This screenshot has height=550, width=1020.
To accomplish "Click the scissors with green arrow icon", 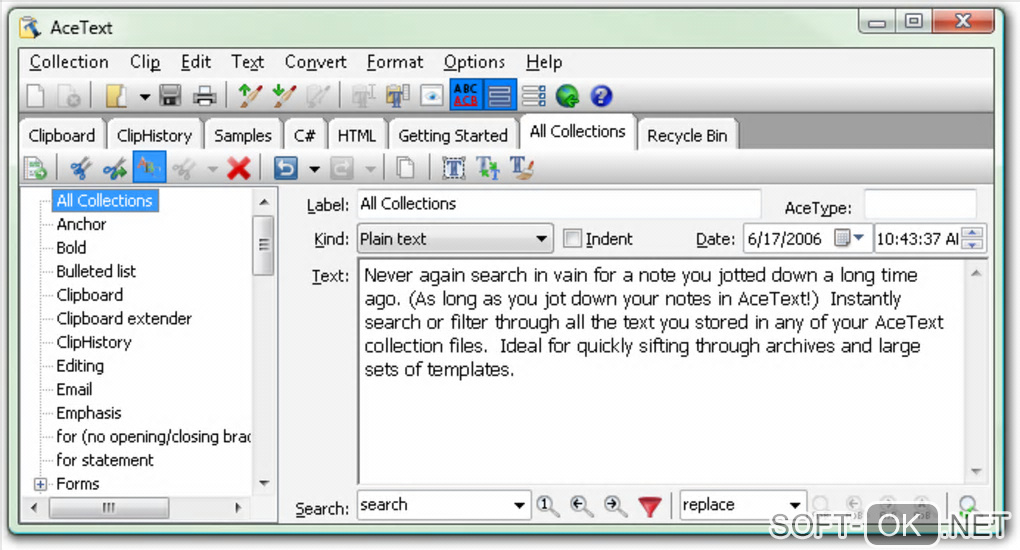I will tap(115, 169).
